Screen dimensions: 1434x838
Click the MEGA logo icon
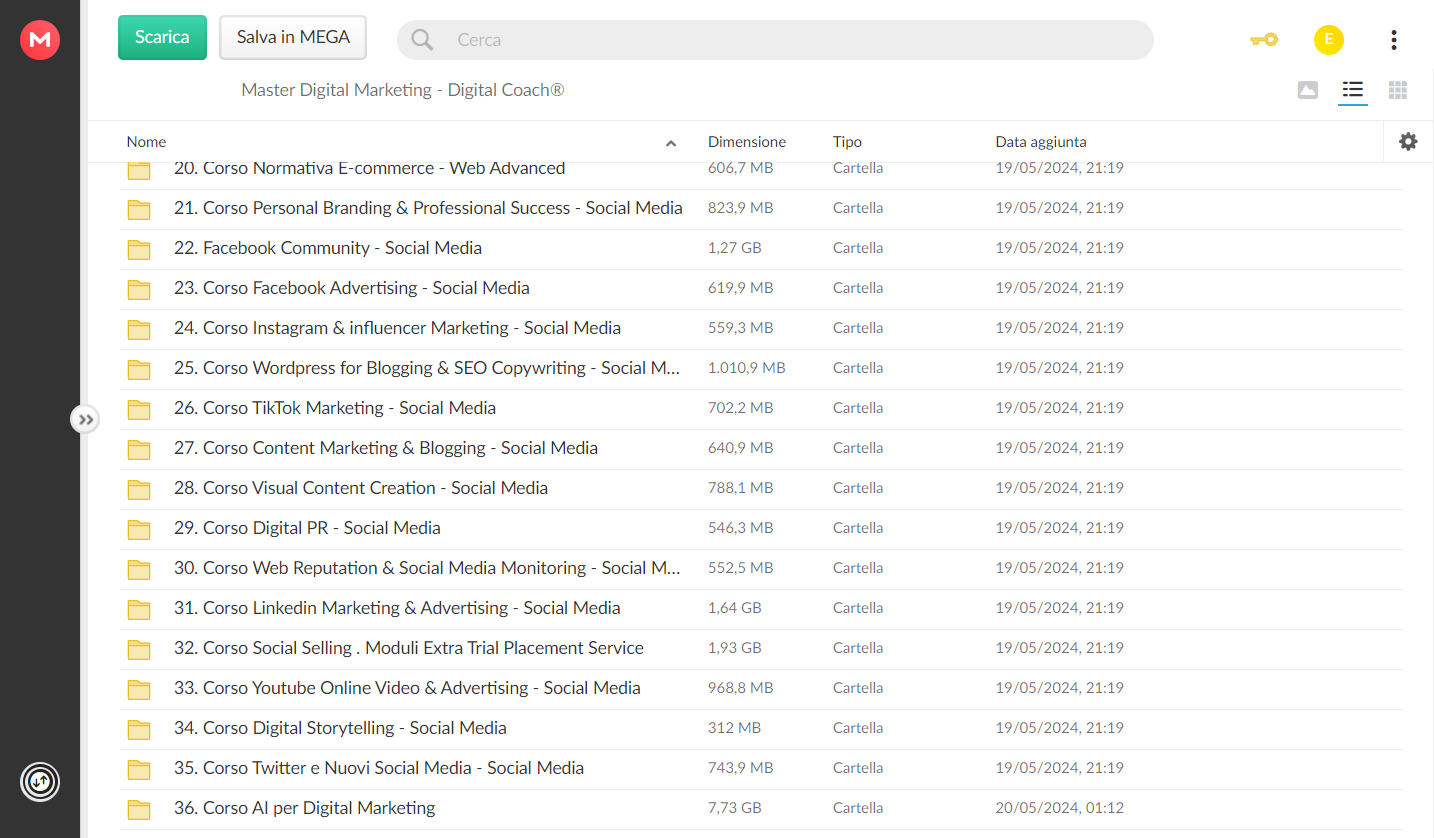(x=40, y=40)
